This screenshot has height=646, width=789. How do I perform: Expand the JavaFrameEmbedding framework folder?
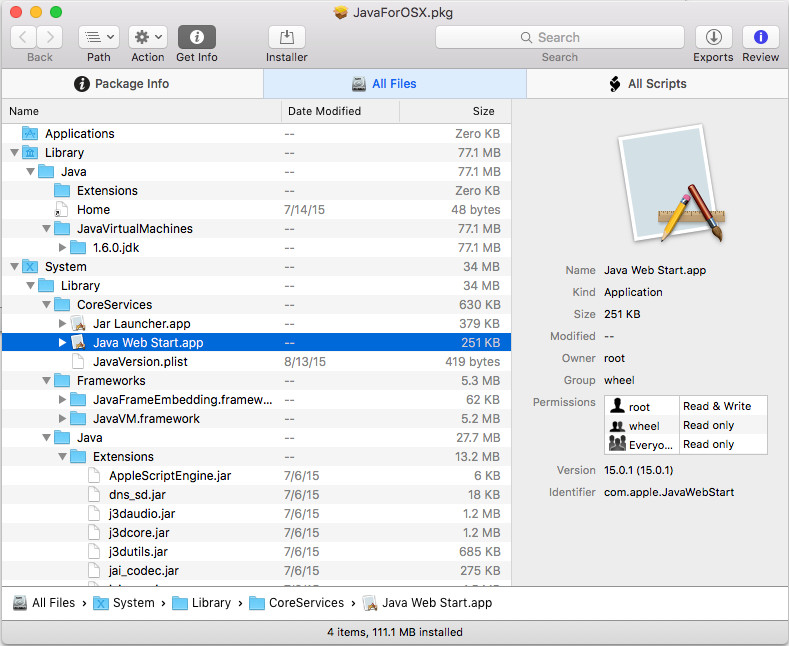(62, 399)
